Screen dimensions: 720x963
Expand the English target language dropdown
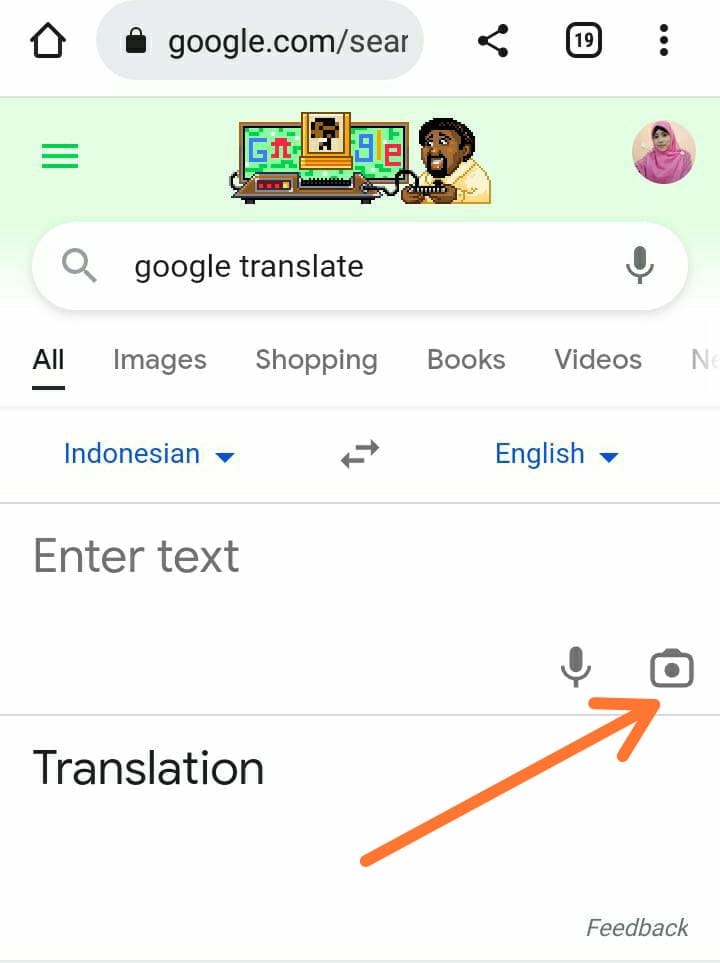pos(557,454)
